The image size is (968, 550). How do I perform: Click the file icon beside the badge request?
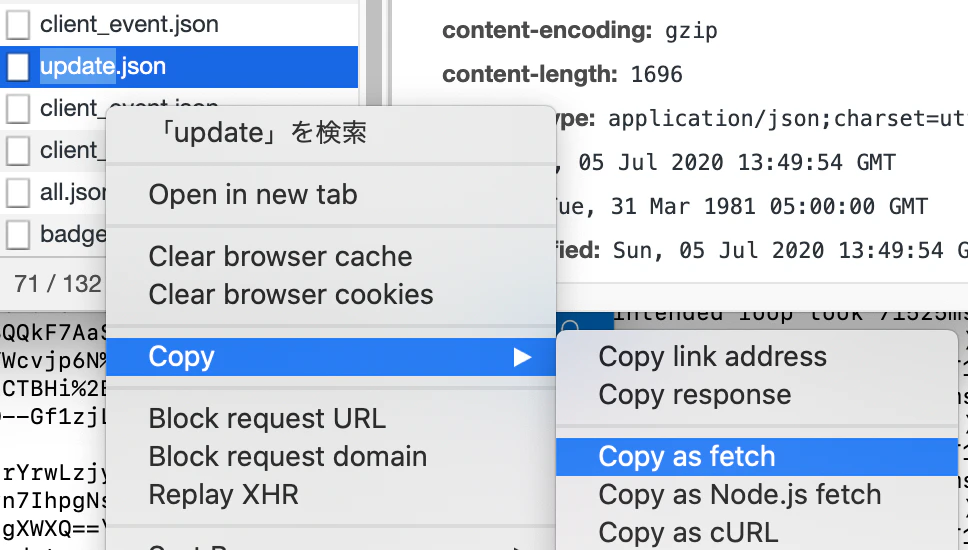[x=18, y=235]
